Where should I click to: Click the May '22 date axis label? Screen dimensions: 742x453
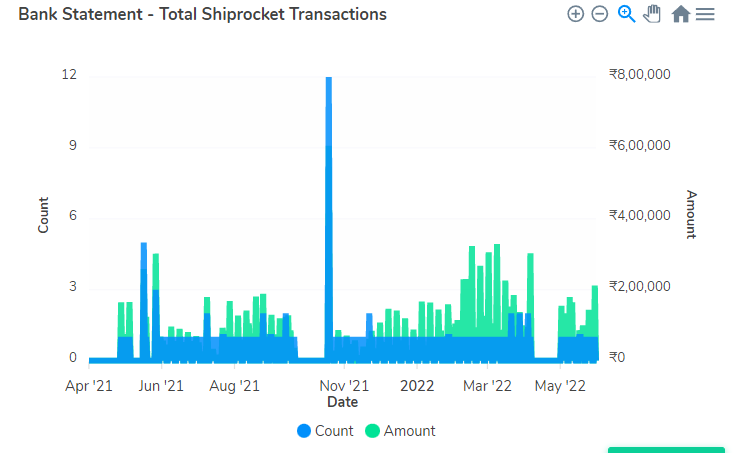point(560,386)
